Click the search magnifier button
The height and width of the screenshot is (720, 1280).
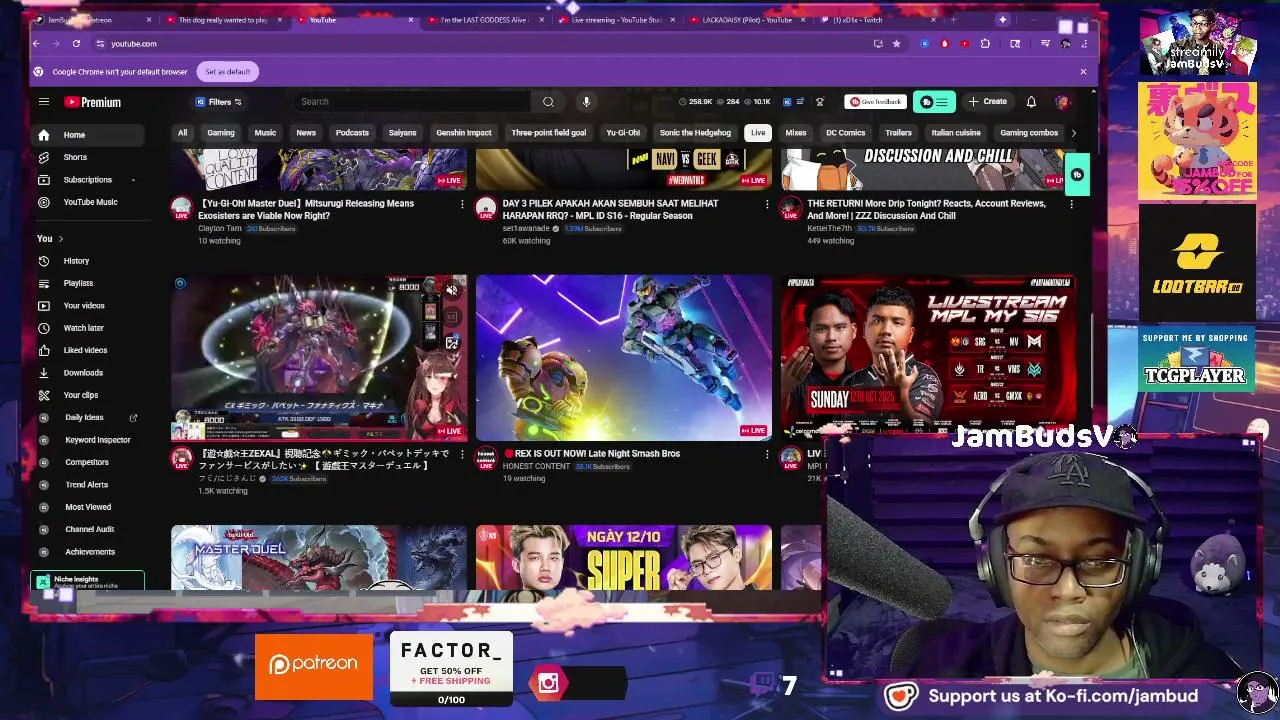point(548,102)
